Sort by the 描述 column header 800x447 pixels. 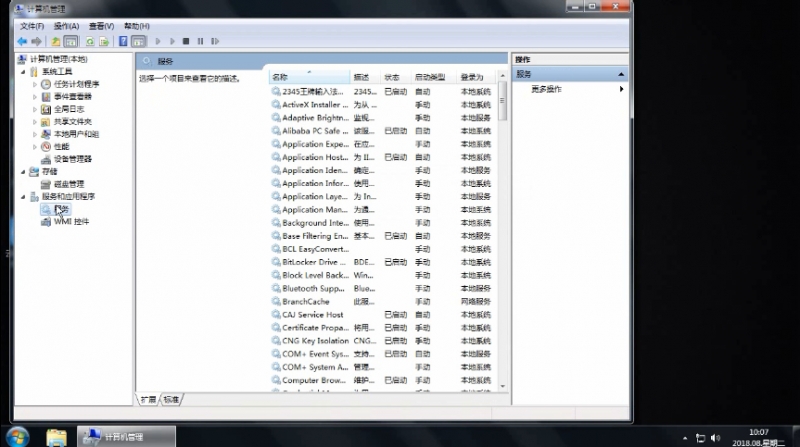pos(365,77)
